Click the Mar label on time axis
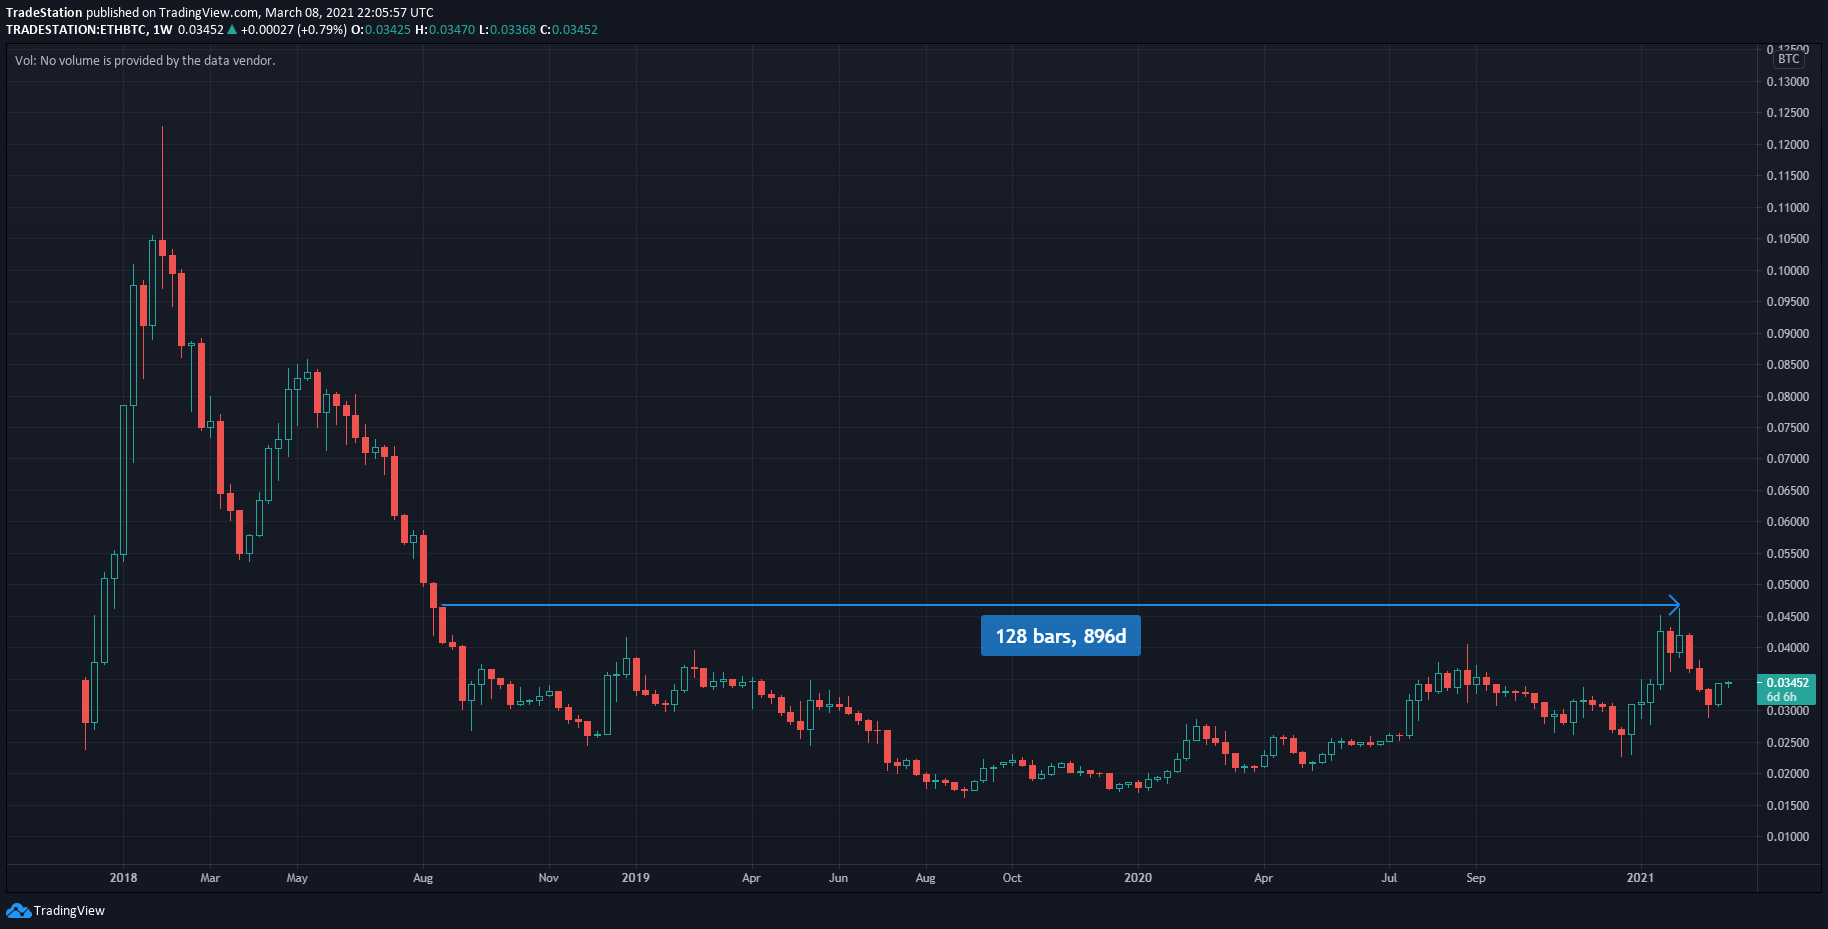The height and width of the screenshot is (929, 1828). coord(210,878)
